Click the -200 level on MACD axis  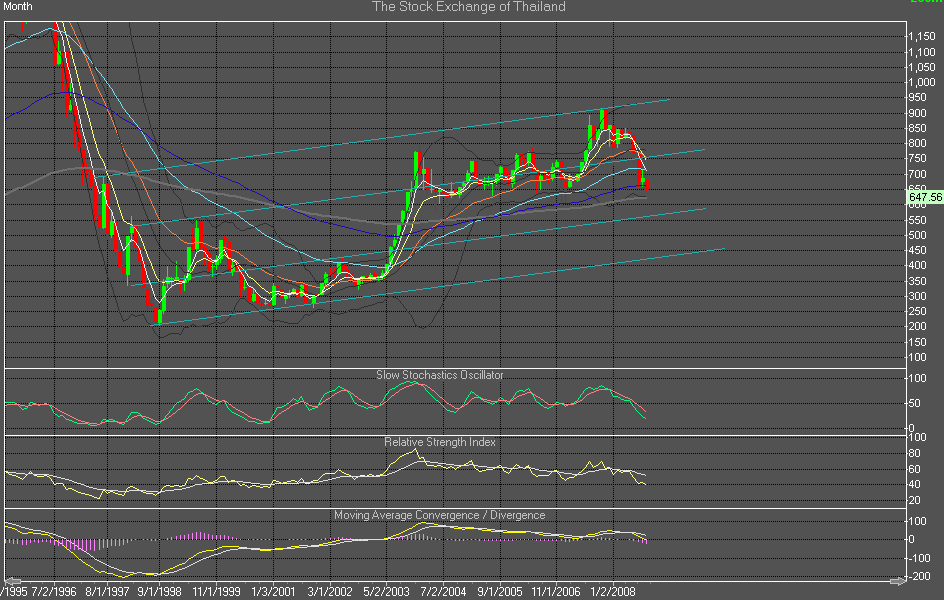tap(919, 577)
